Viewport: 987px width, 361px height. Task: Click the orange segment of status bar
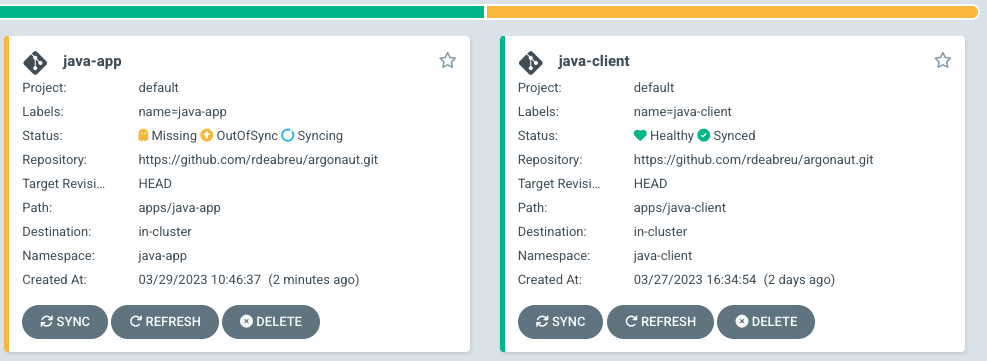point(732,11)
